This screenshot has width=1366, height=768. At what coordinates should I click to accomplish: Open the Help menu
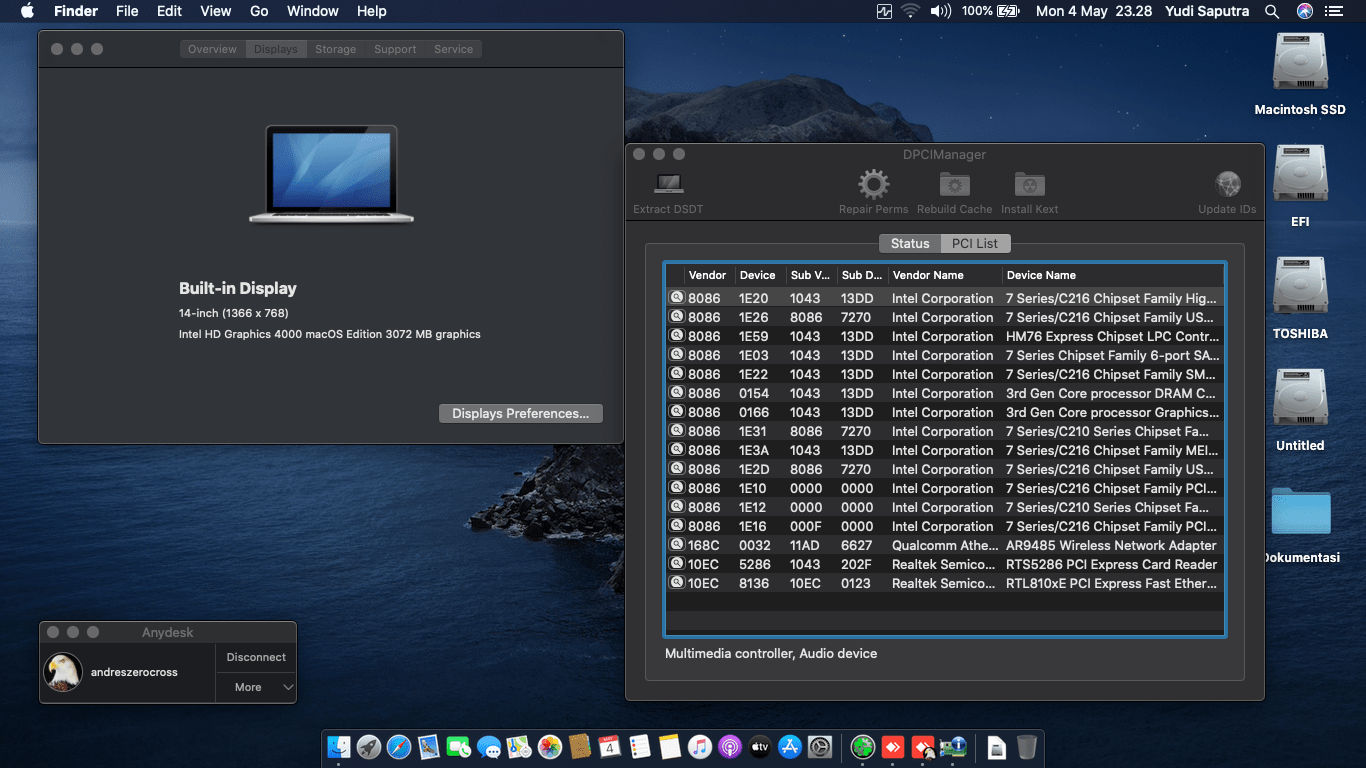371,11
